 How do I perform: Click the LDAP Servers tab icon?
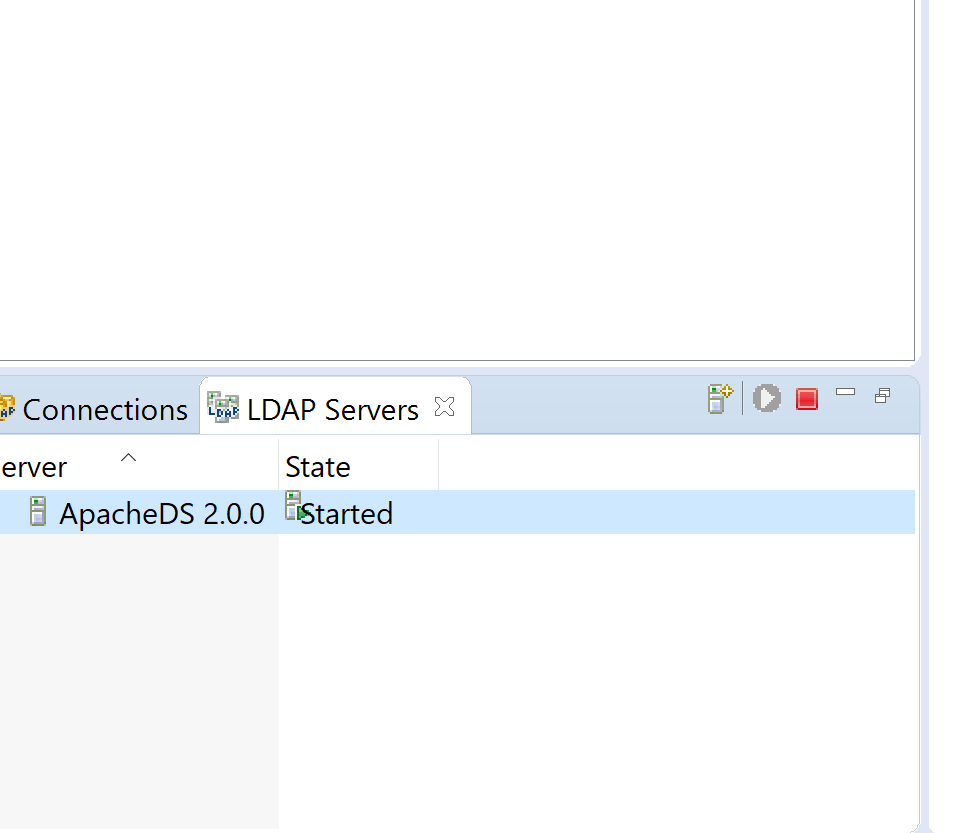coord(223,408)
